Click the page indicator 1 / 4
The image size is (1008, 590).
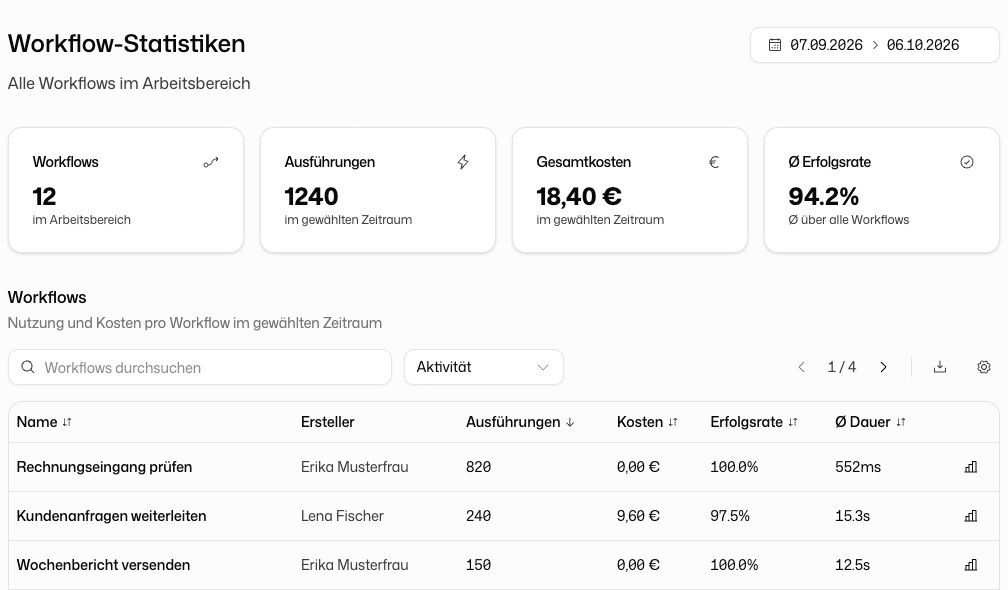tap(842, 367)
